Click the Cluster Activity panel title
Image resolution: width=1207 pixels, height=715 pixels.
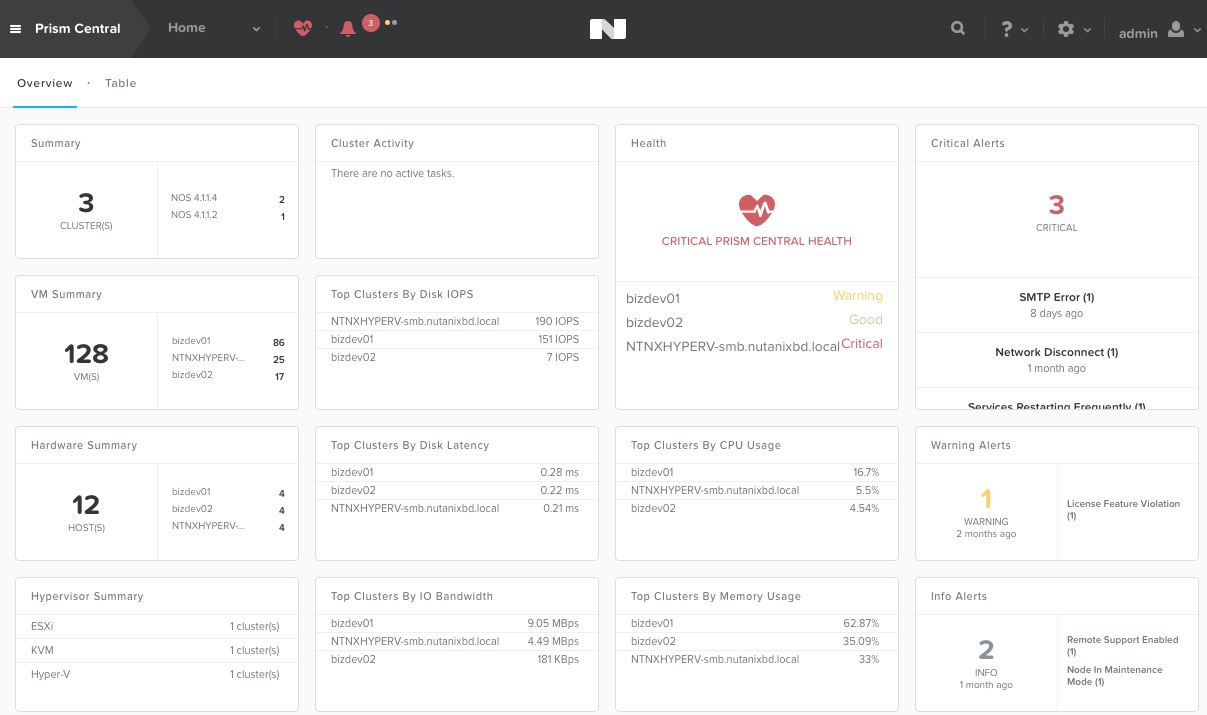(372, 143)
